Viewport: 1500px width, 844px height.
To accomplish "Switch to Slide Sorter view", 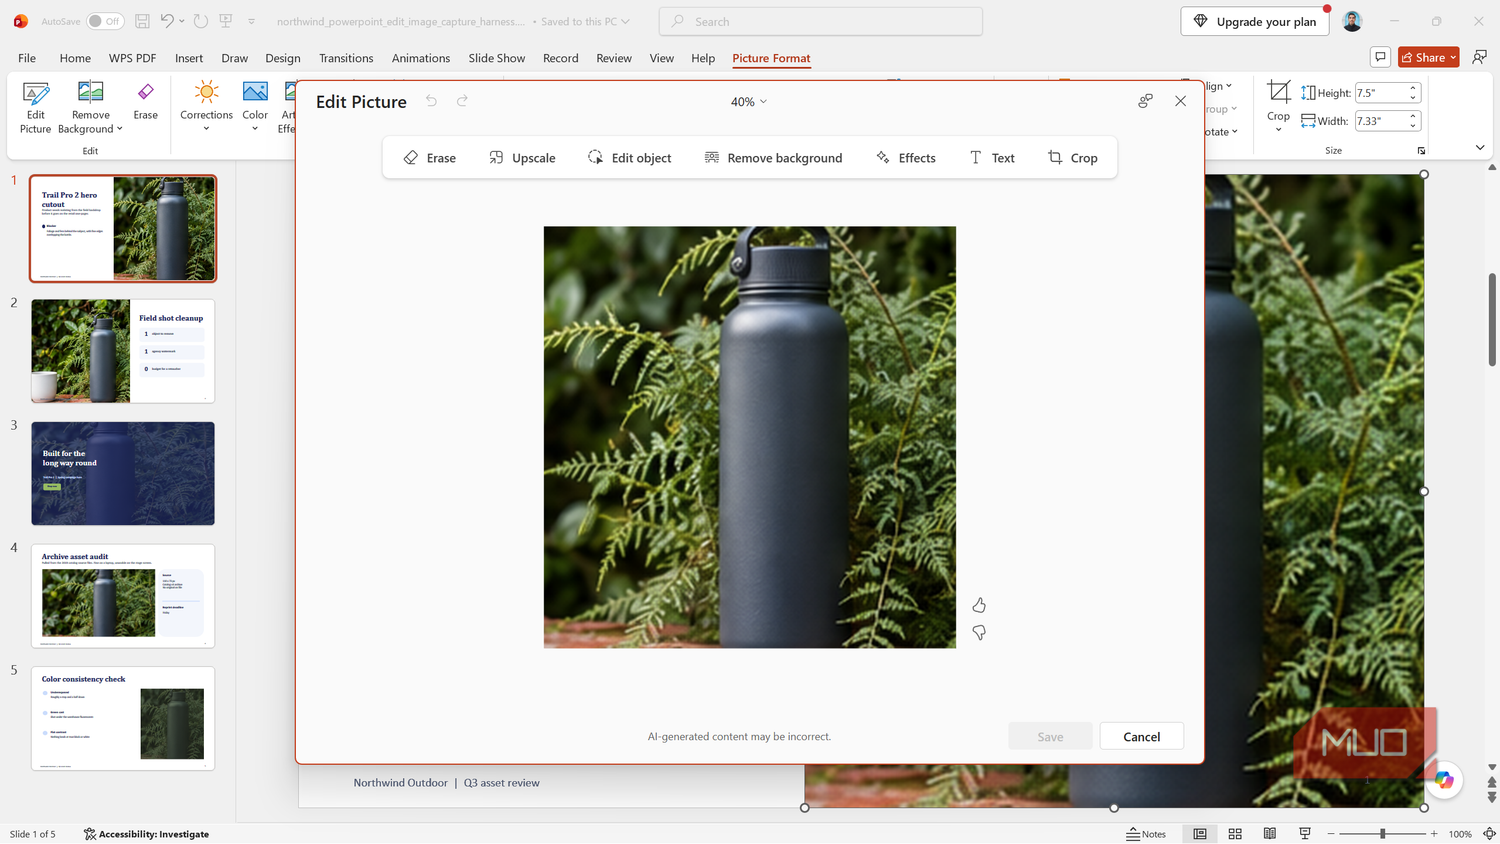I will click(1235, 834).
